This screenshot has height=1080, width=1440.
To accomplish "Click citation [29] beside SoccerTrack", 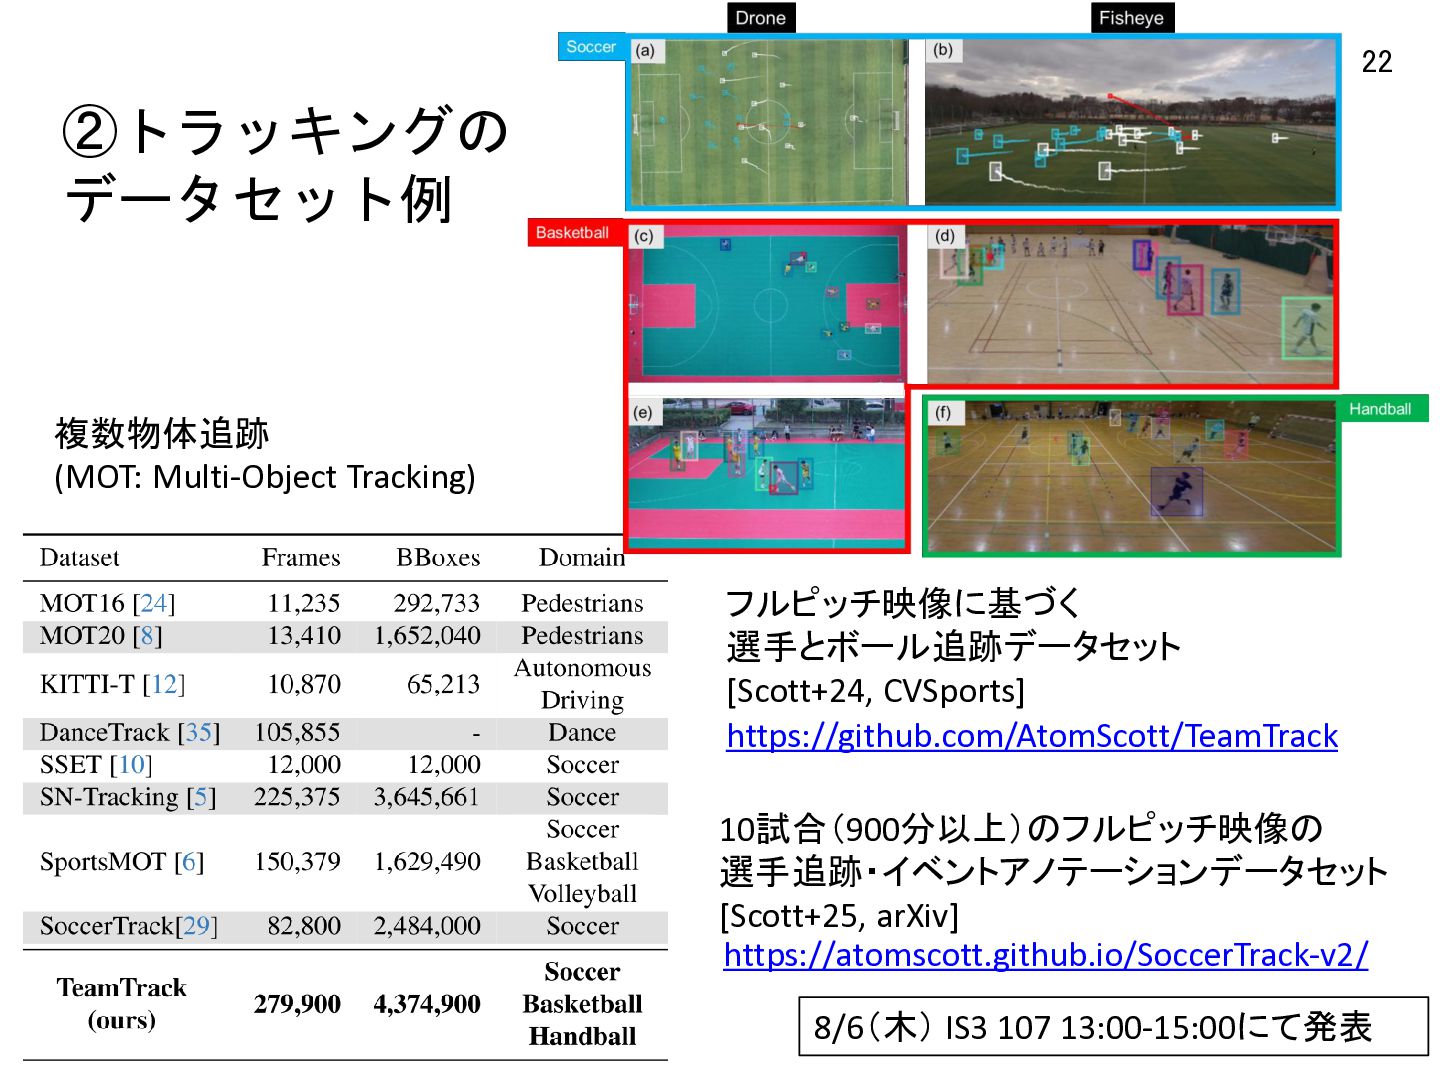I will pyautogui.click(x=197, y=926).
